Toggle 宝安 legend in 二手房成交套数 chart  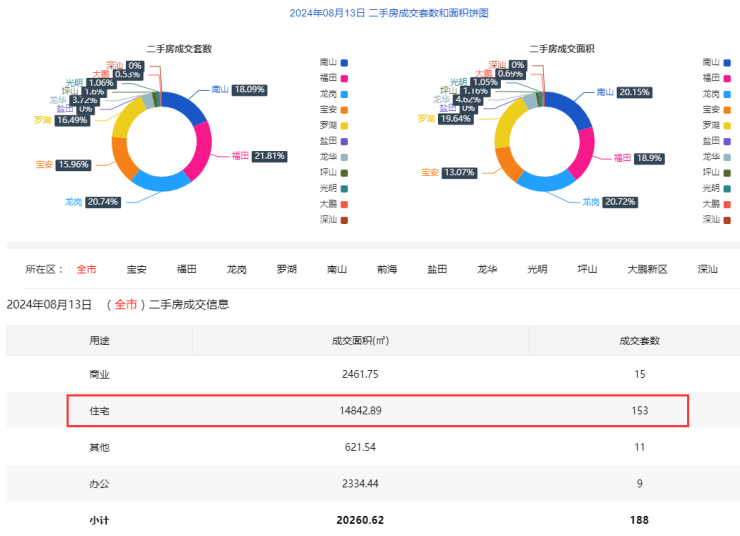point(334,109)
